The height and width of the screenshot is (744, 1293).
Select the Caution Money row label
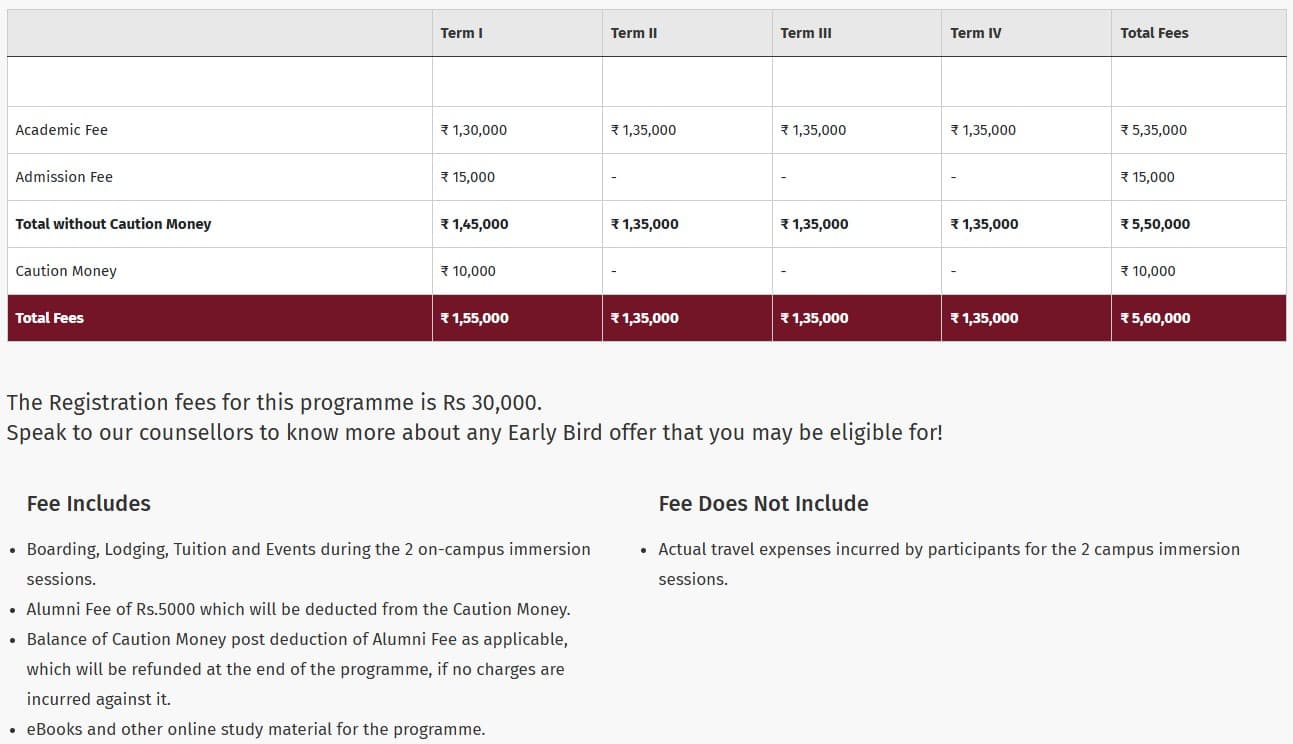click(66, 271)
